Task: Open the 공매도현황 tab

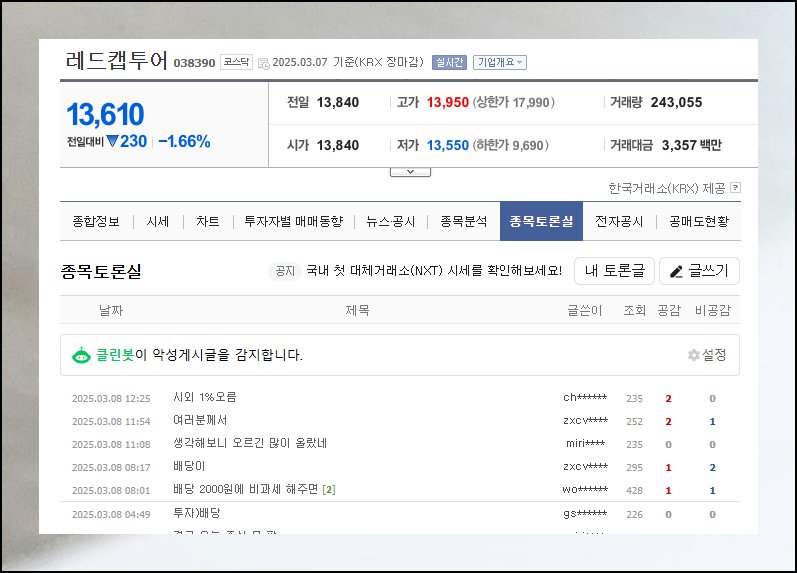Action: point(699,221)
